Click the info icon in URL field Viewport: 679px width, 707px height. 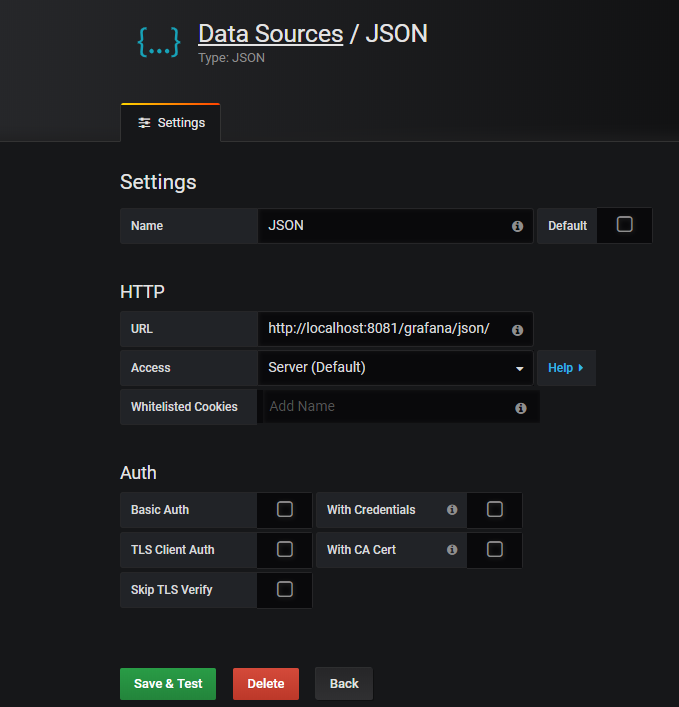coord(517,330)
